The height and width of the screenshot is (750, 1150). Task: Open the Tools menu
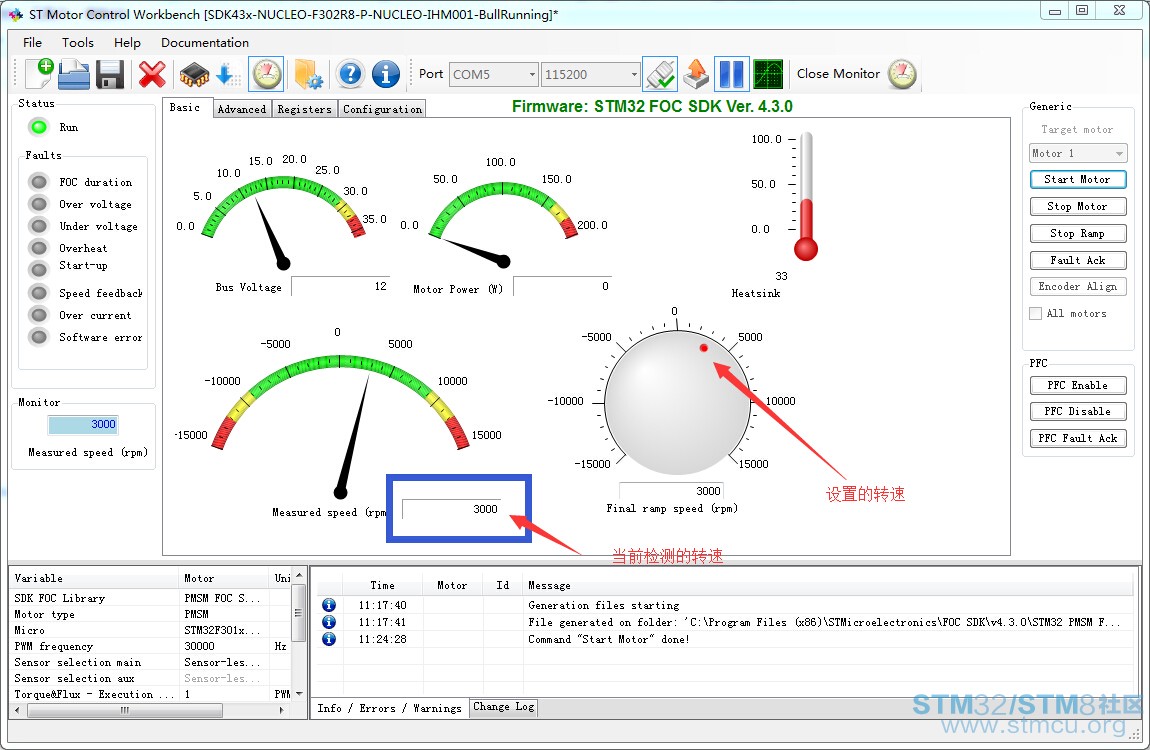[78, 43]
